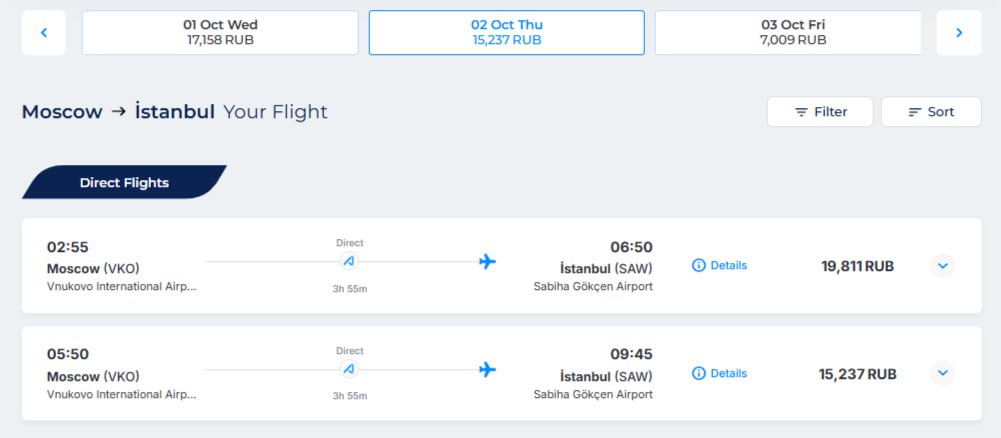1001x438 pixels.
Task: Select the 19,811 RUB fare price
Action: click(857, 266)
